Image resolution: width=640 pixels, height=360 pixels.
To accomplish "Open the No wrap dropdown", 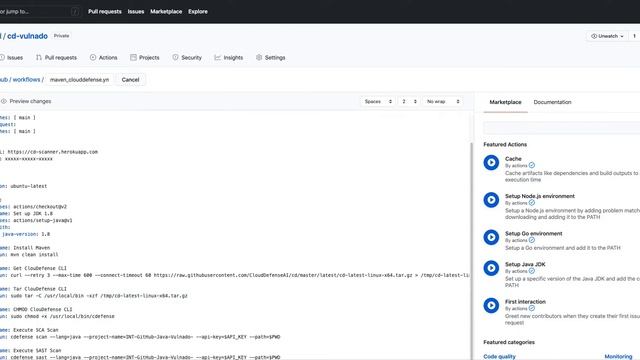I will (x=442, y=101).
